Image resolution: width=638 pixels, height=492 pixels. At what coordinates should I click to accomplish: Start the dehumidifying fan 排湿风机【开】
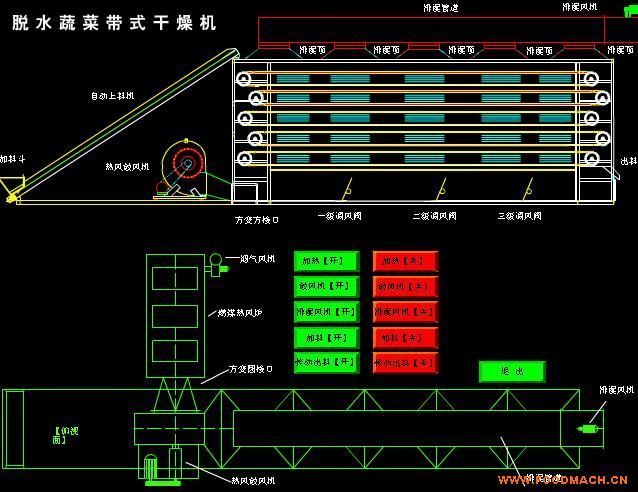(326, 311)
